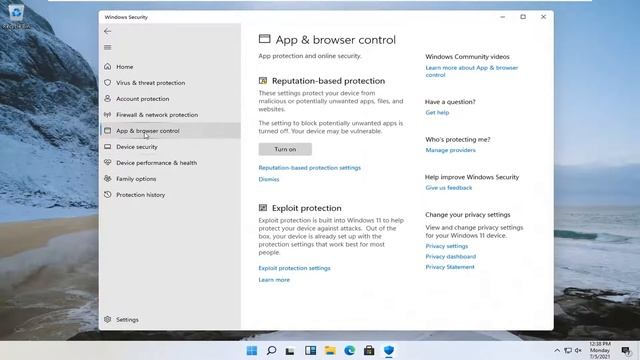Click the volume icon in system tray
Viewport: 640px width, 360px height.
tap(578, 351)
